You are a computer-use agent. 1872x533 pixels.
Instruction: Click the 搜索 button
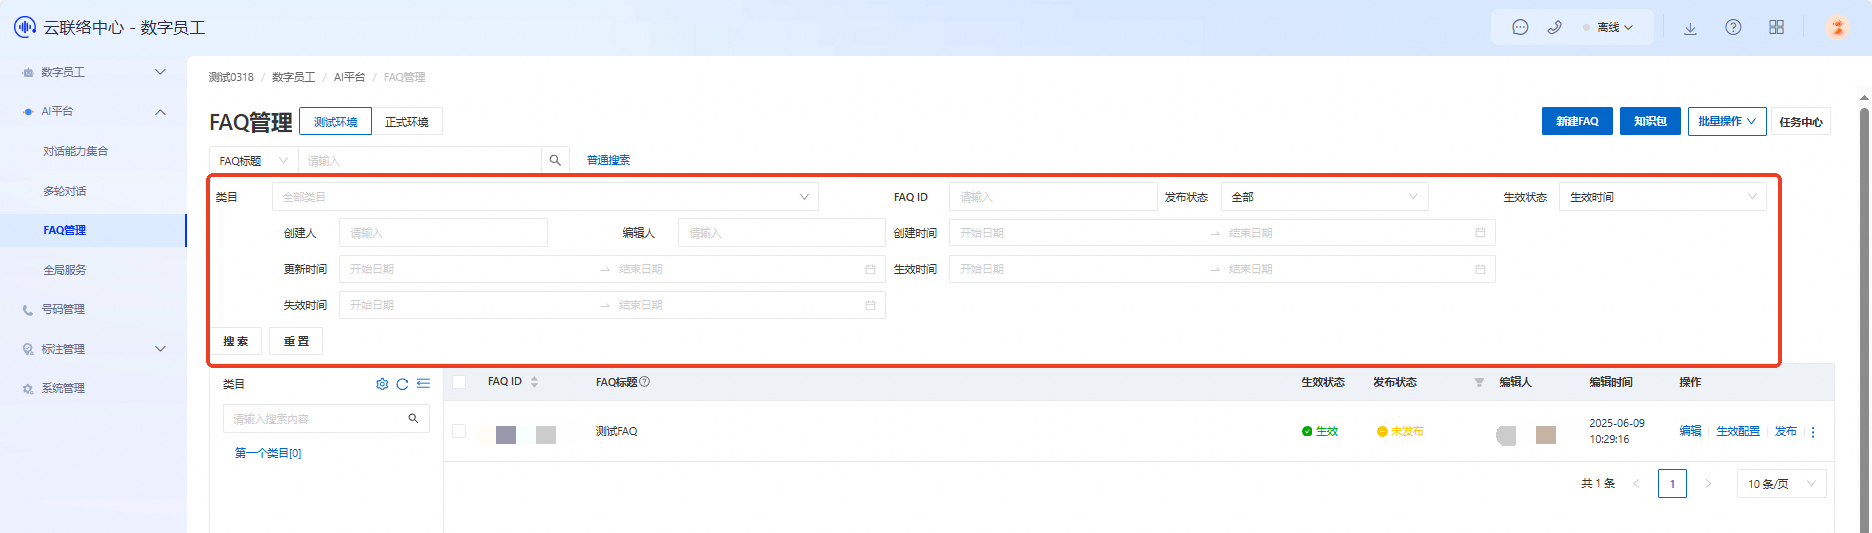click(x=236, y=341)
